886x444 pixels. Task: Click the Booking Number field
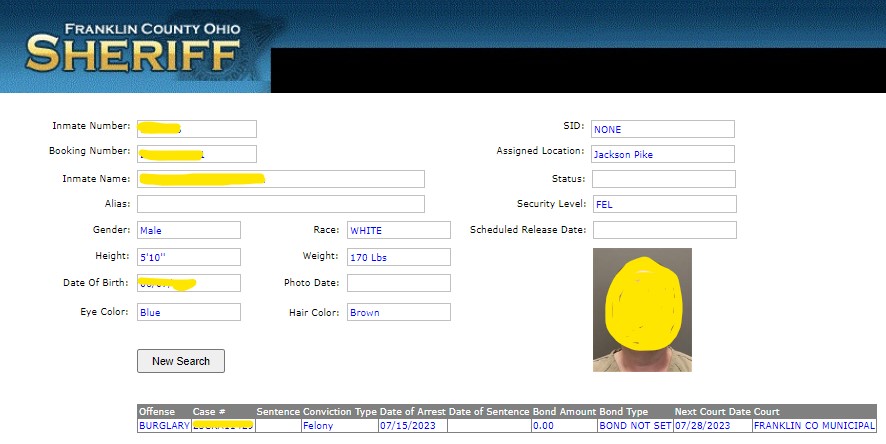point(197,154)
